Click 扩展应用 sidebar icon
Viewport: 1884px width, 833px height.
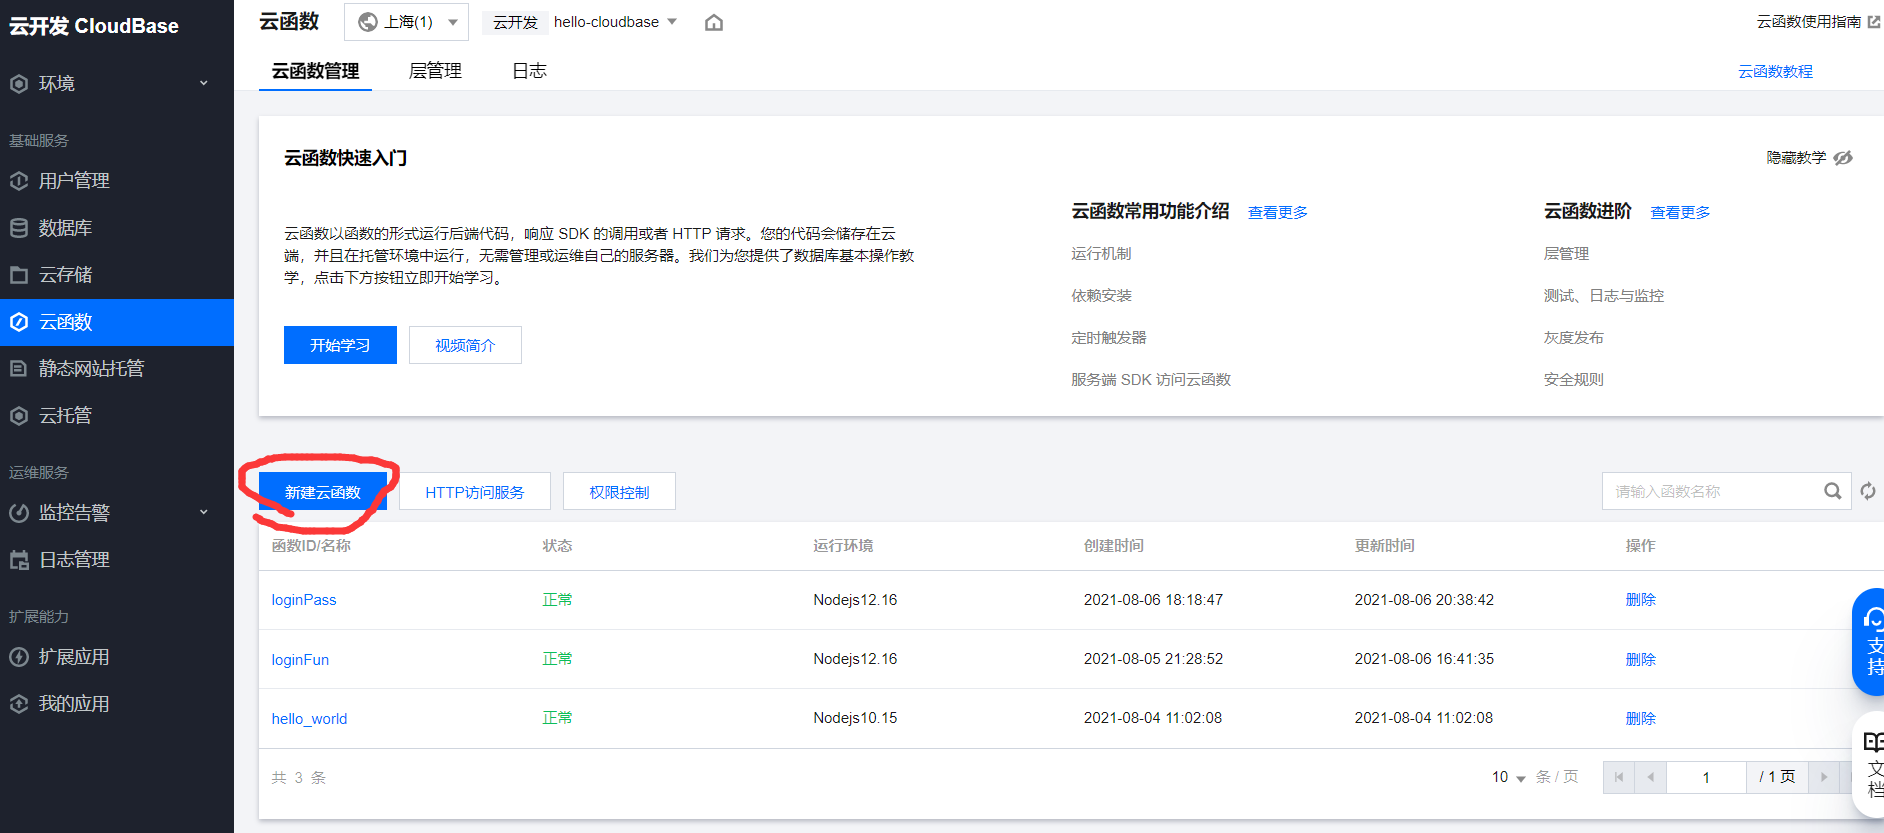[19, 657]
